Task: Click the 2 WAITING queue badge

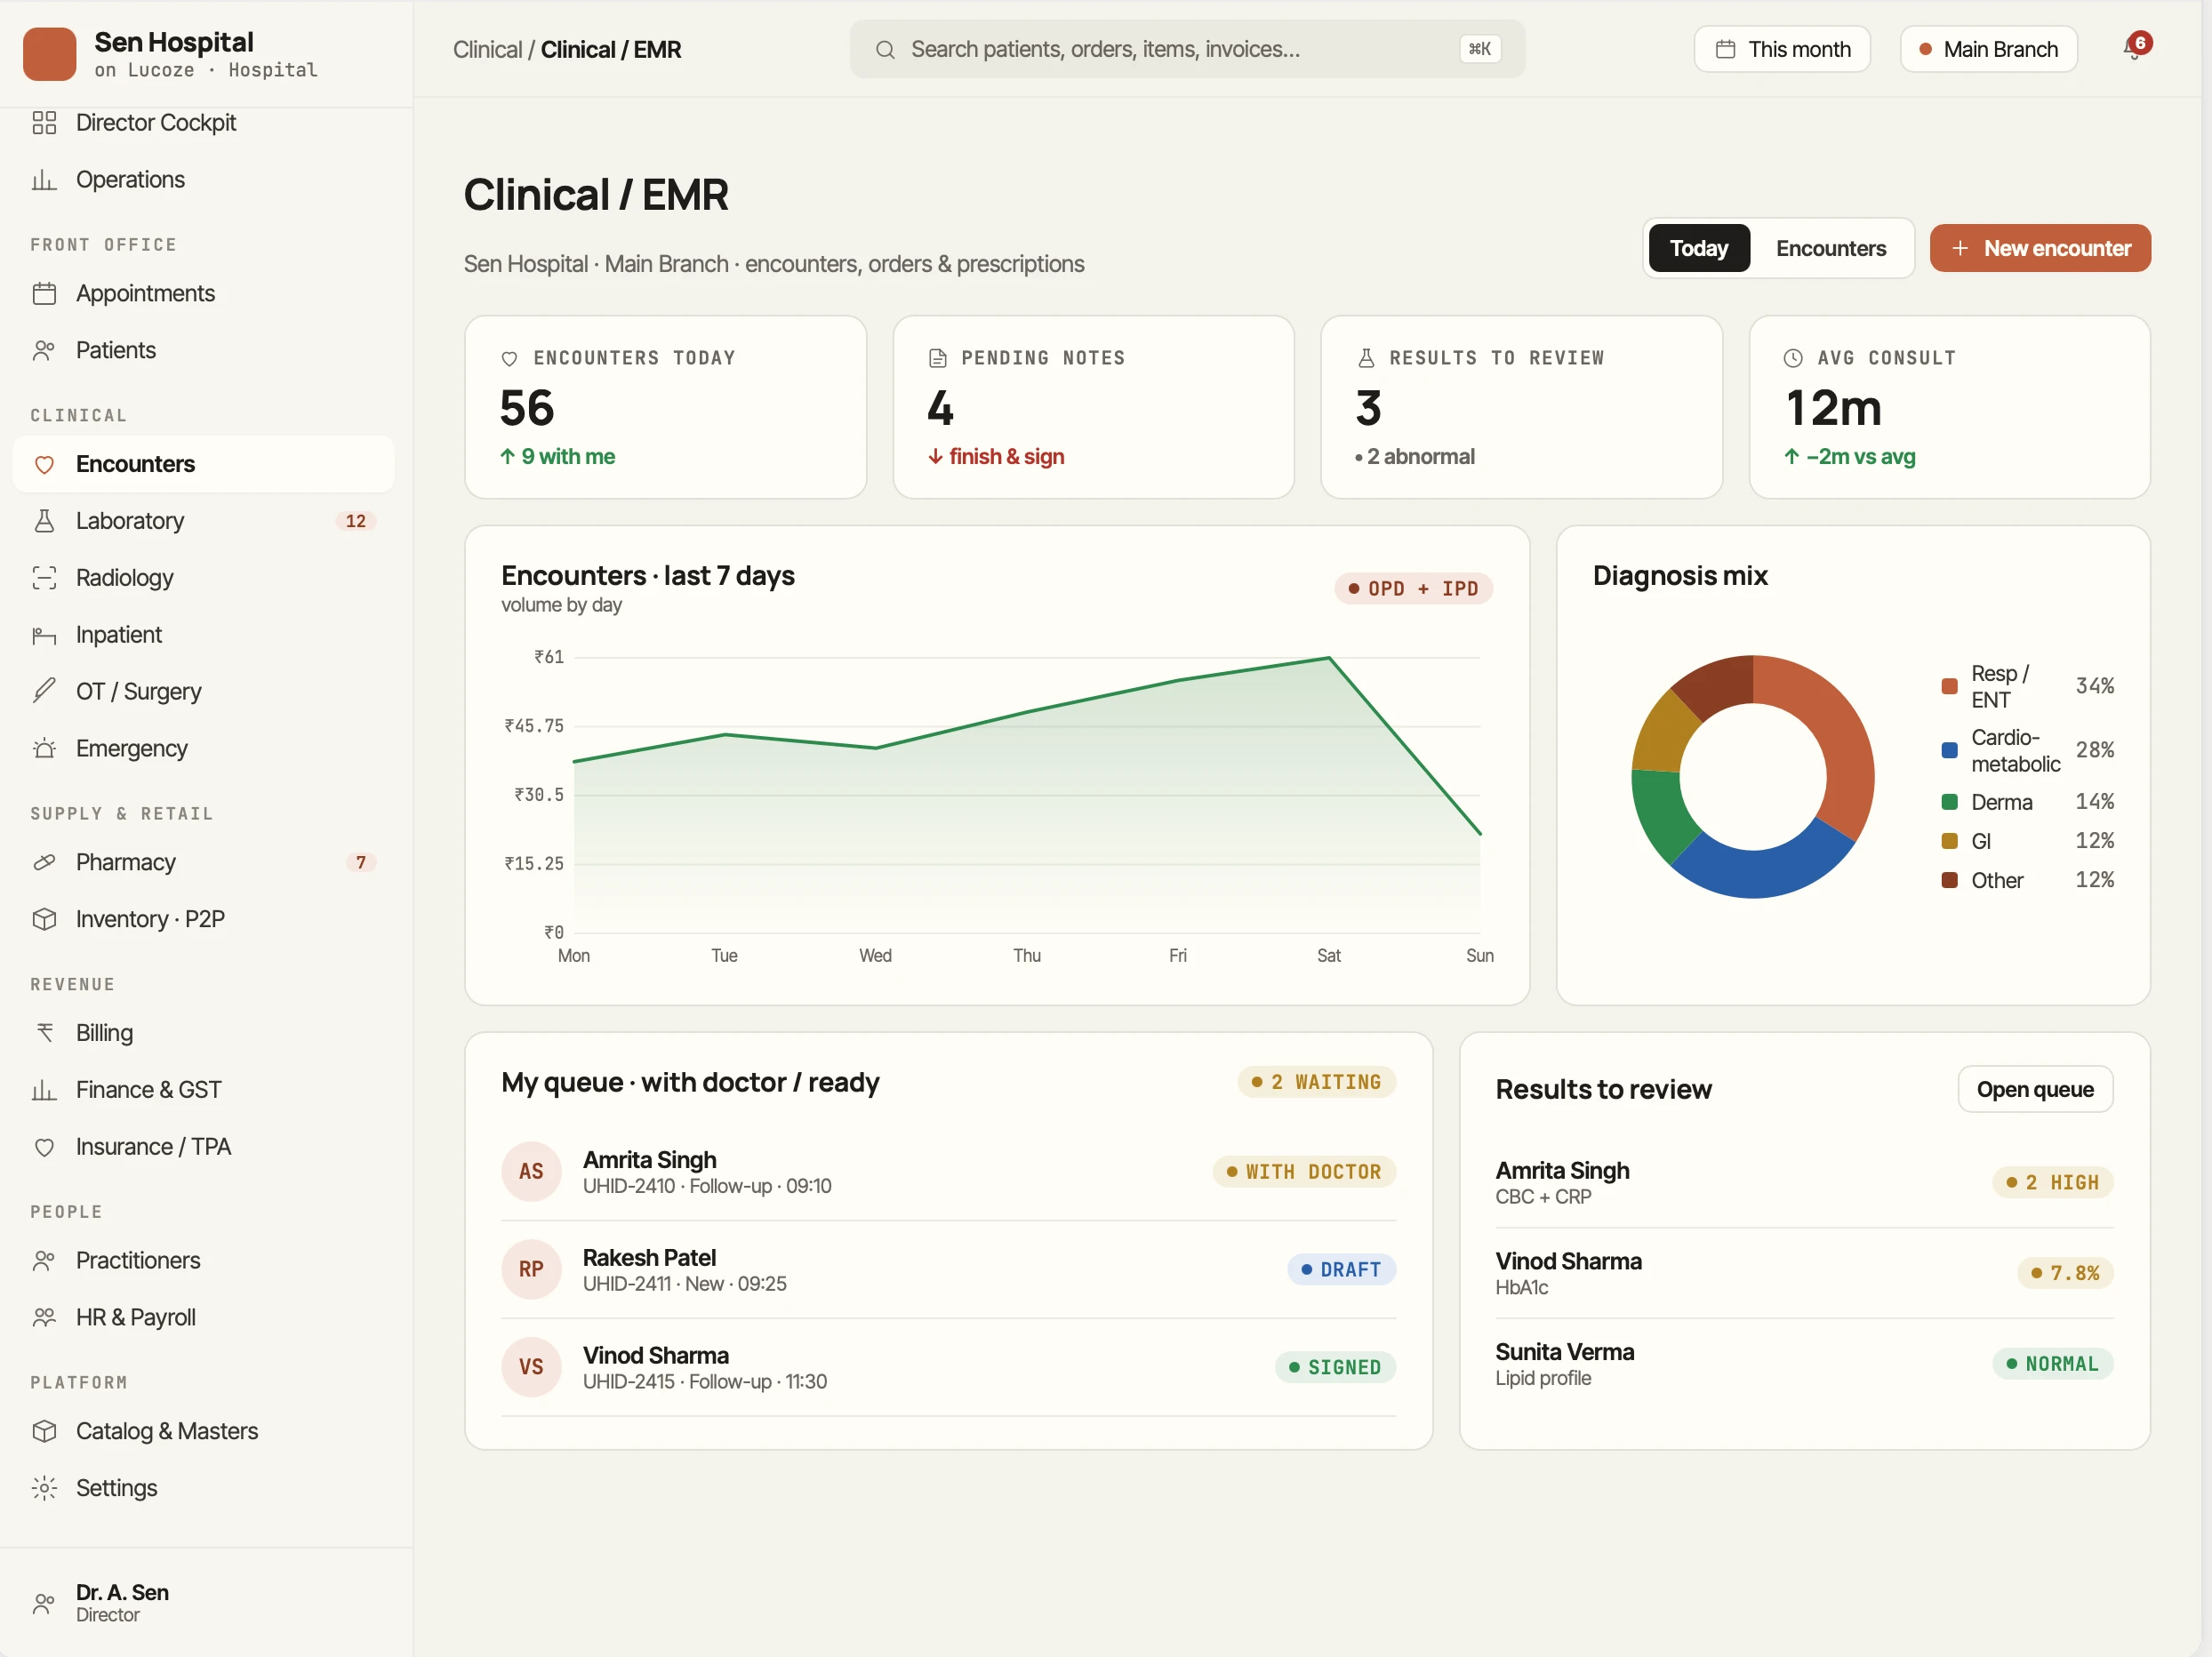Action: [x=1316, y=1083]
